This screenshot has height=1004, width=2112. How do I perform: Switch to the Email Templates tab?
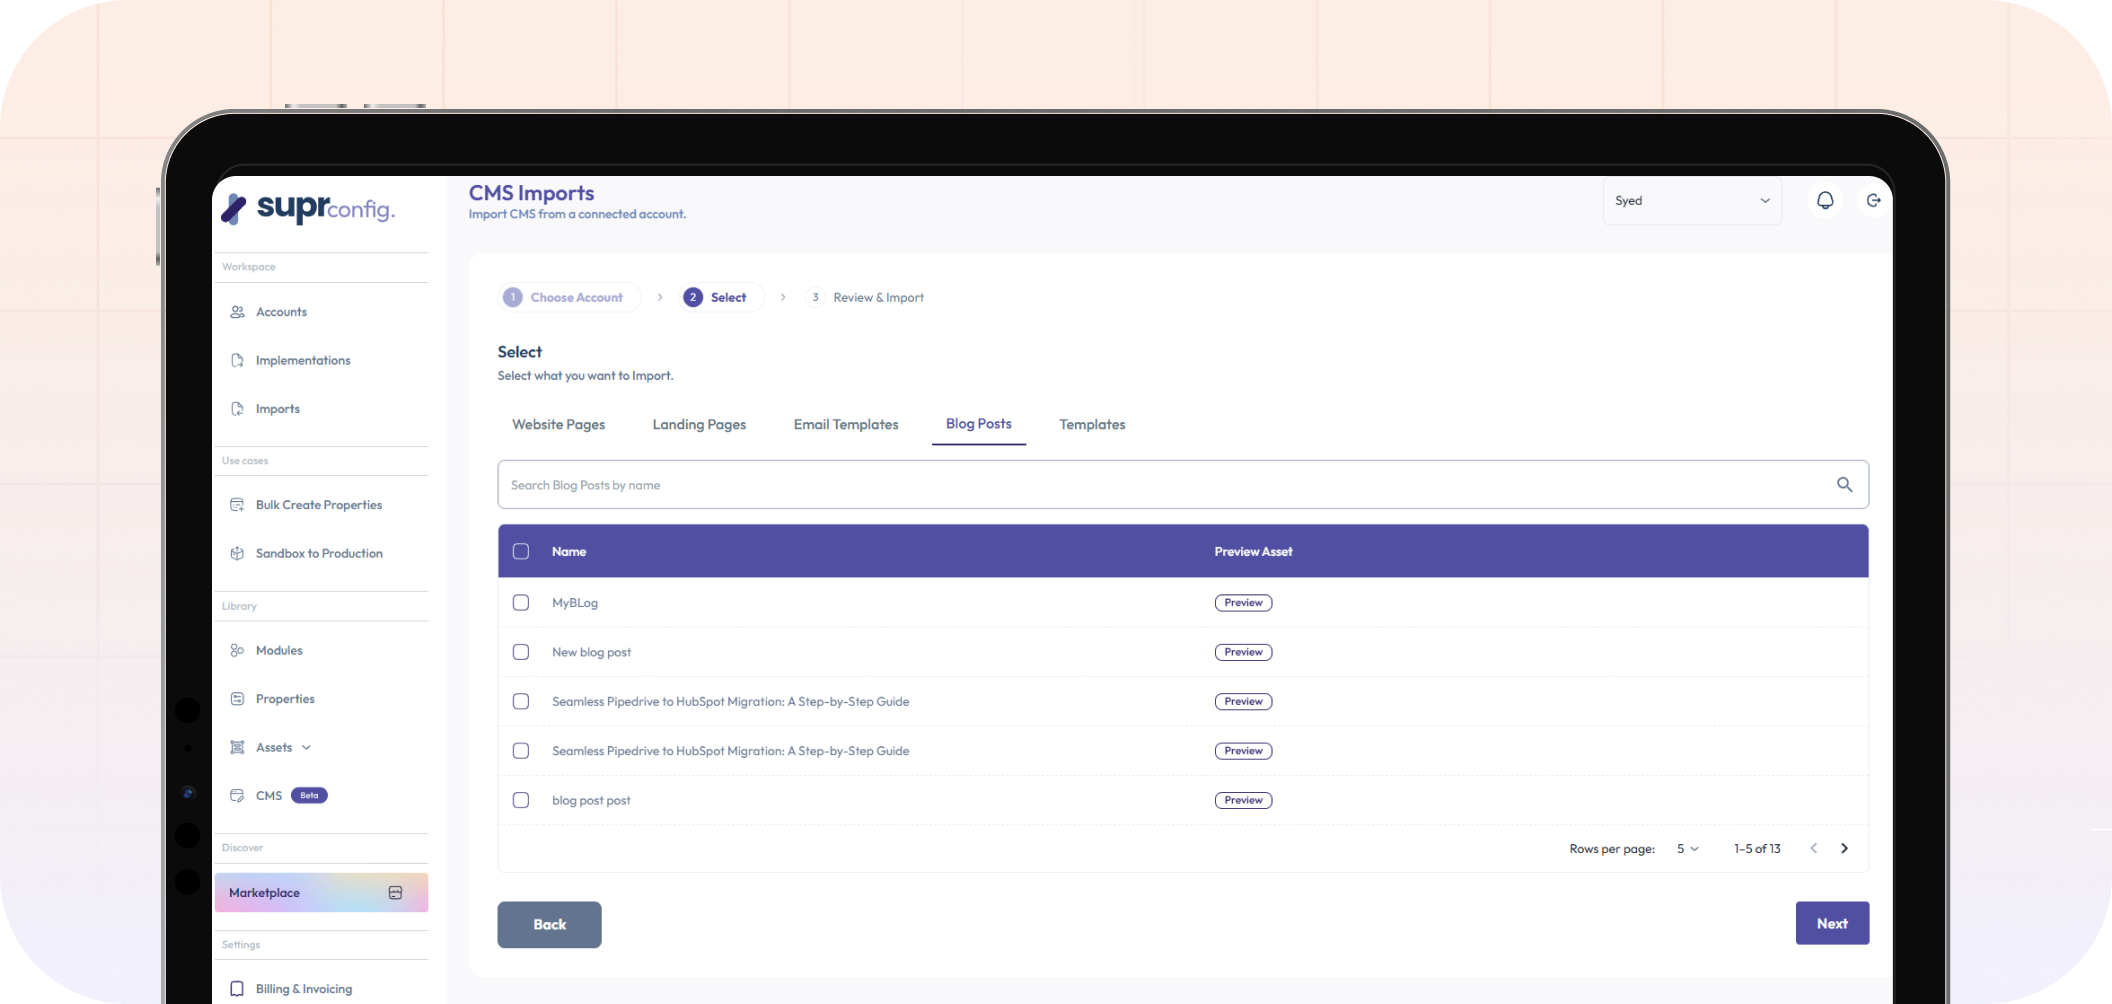pyautogui.click(x=846, y=425)
